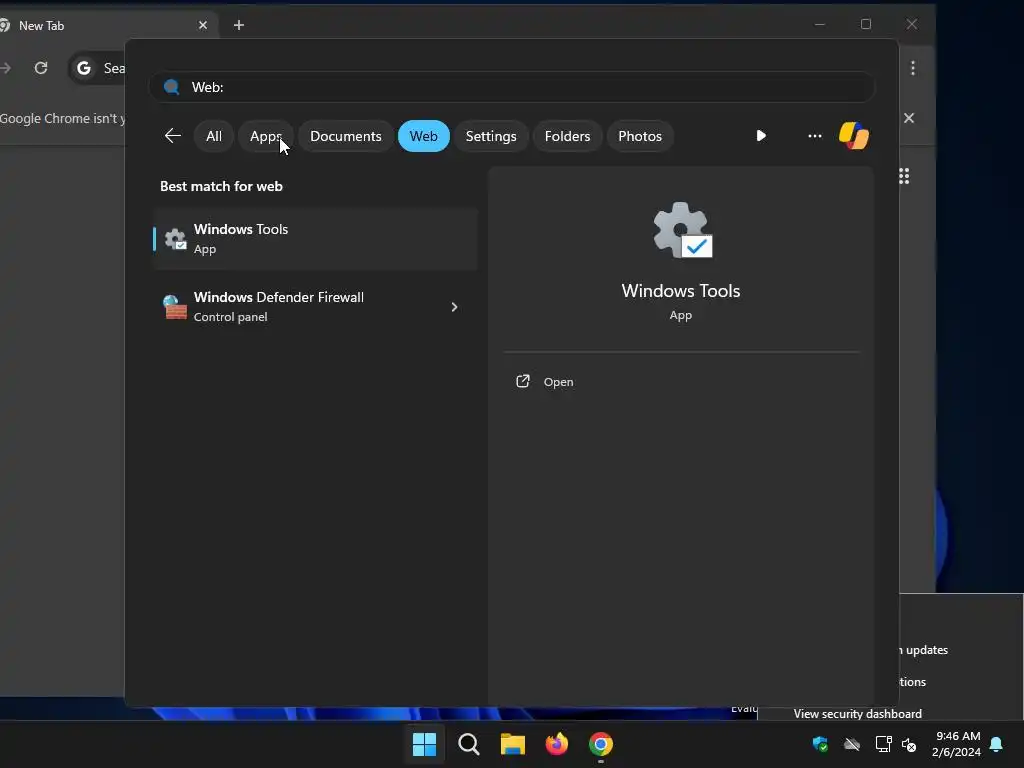Expand Windows Defender Firewall details chevron
The image size is (1024, 768).
click(455, 307)
